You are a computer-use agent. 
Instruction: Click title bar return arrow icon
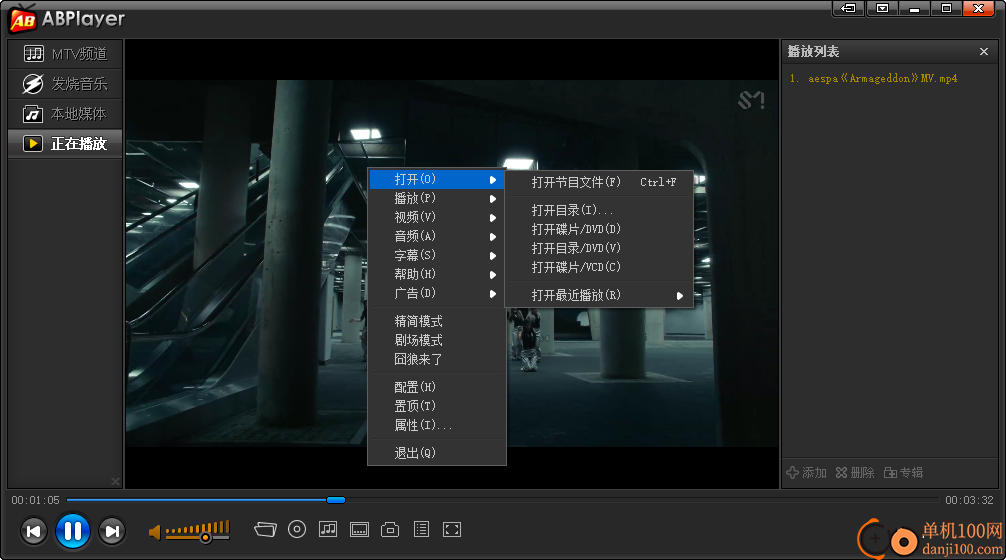(848, 8)
